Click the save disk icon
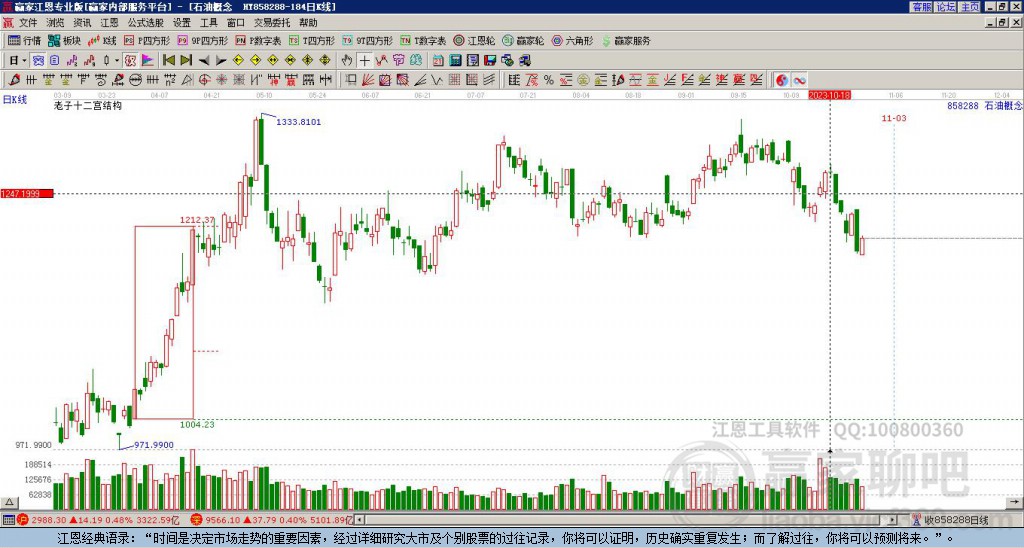The image size is (1024, 548). 490,61
